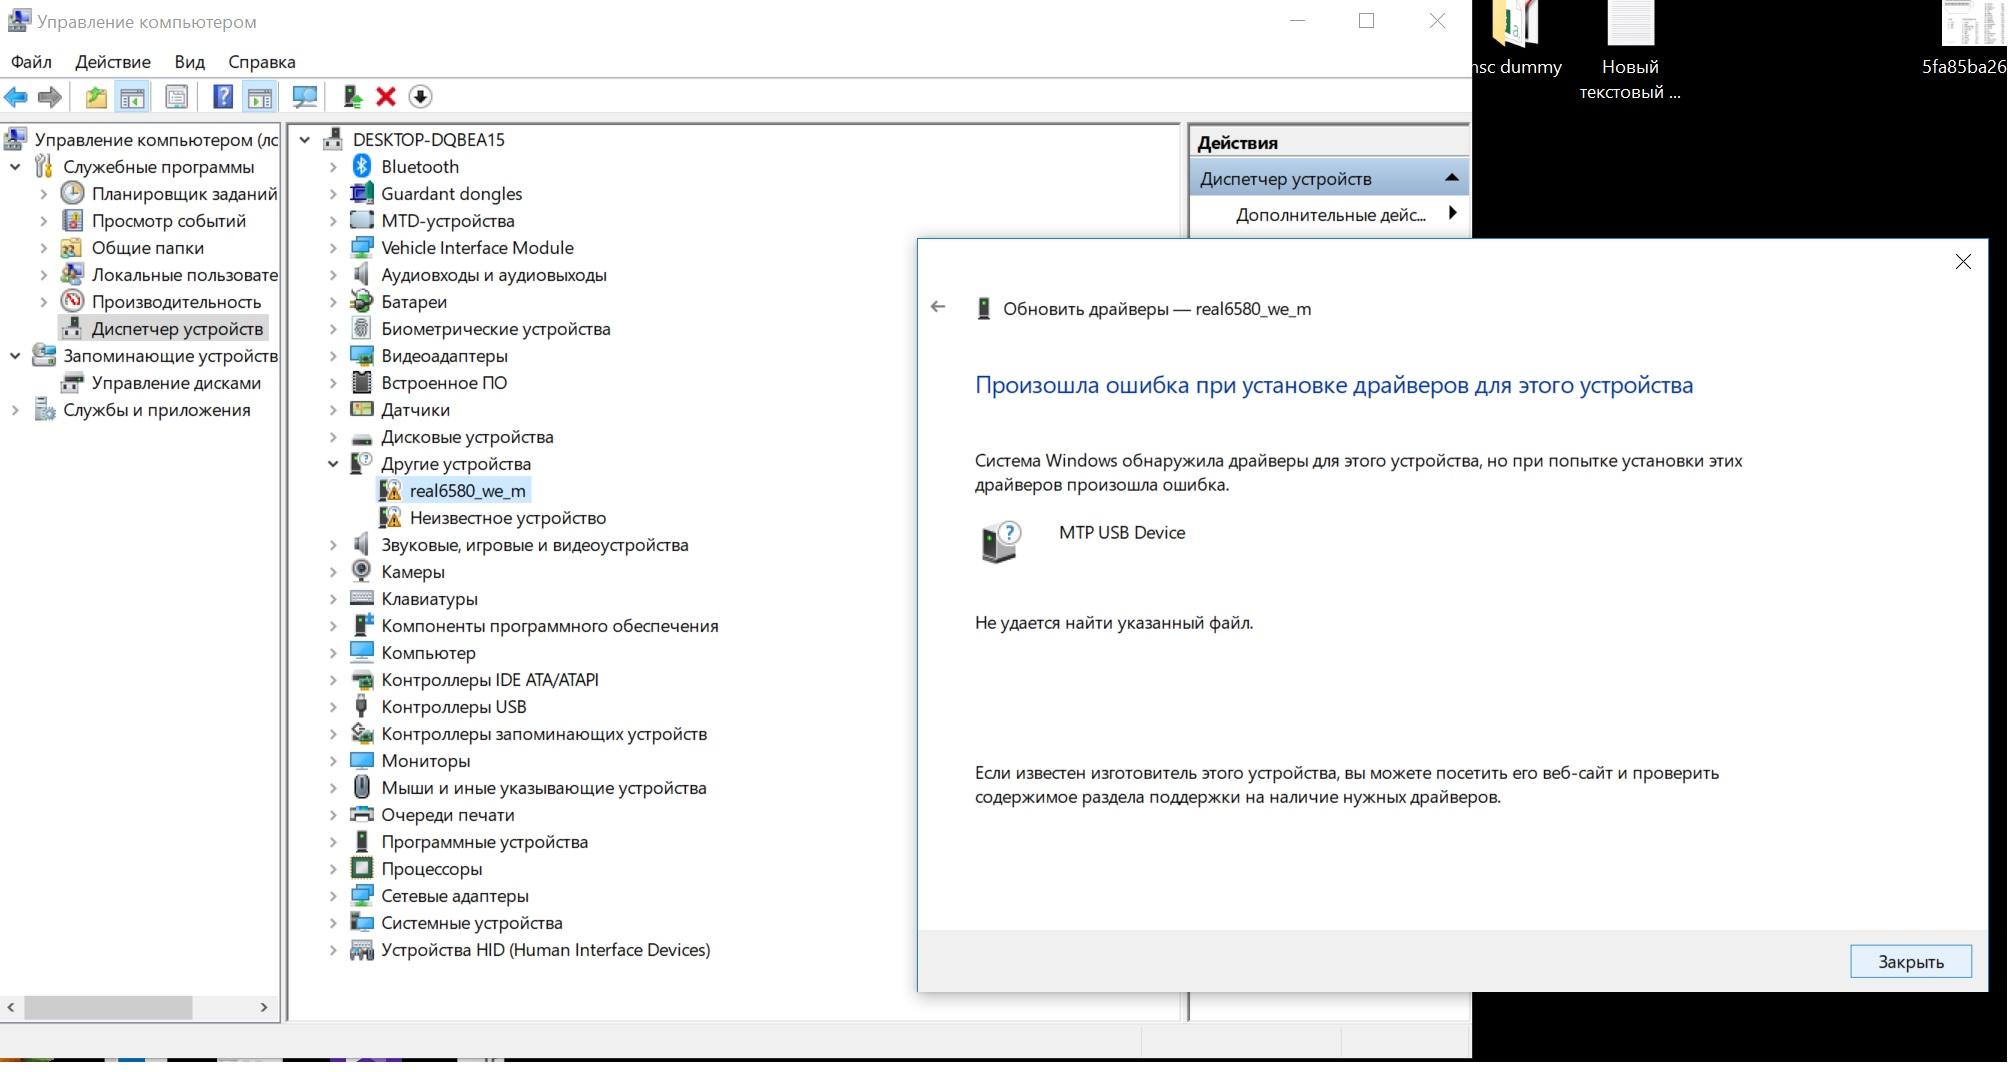
Task: Select Управление дисками in left tree
Action: [x=176, y=383]
